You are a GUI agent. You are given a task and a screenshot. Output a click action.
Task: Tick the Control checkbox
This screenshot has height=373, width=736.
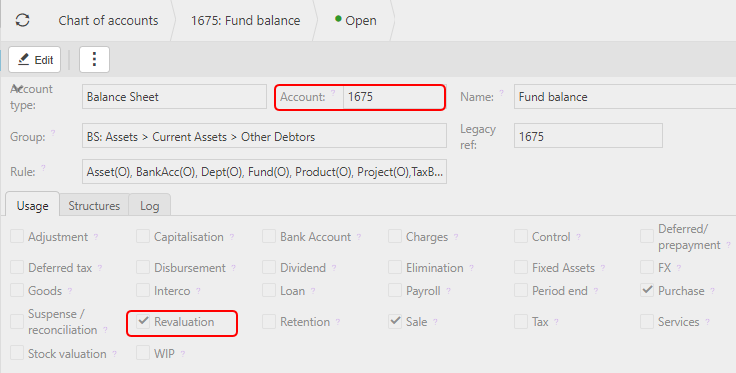(x=521, y=236)
